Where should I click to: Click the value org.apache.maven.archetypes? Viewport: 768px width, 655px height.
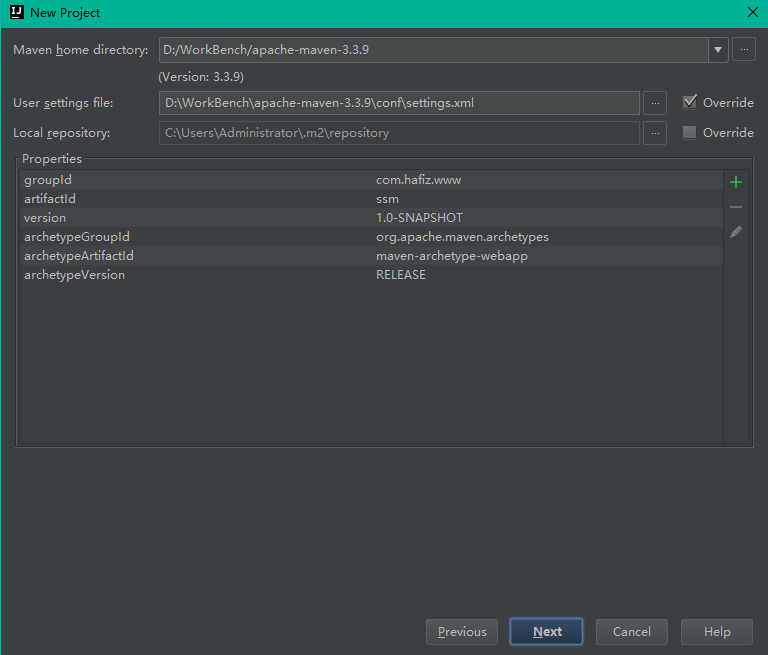(x=462, y=237)
